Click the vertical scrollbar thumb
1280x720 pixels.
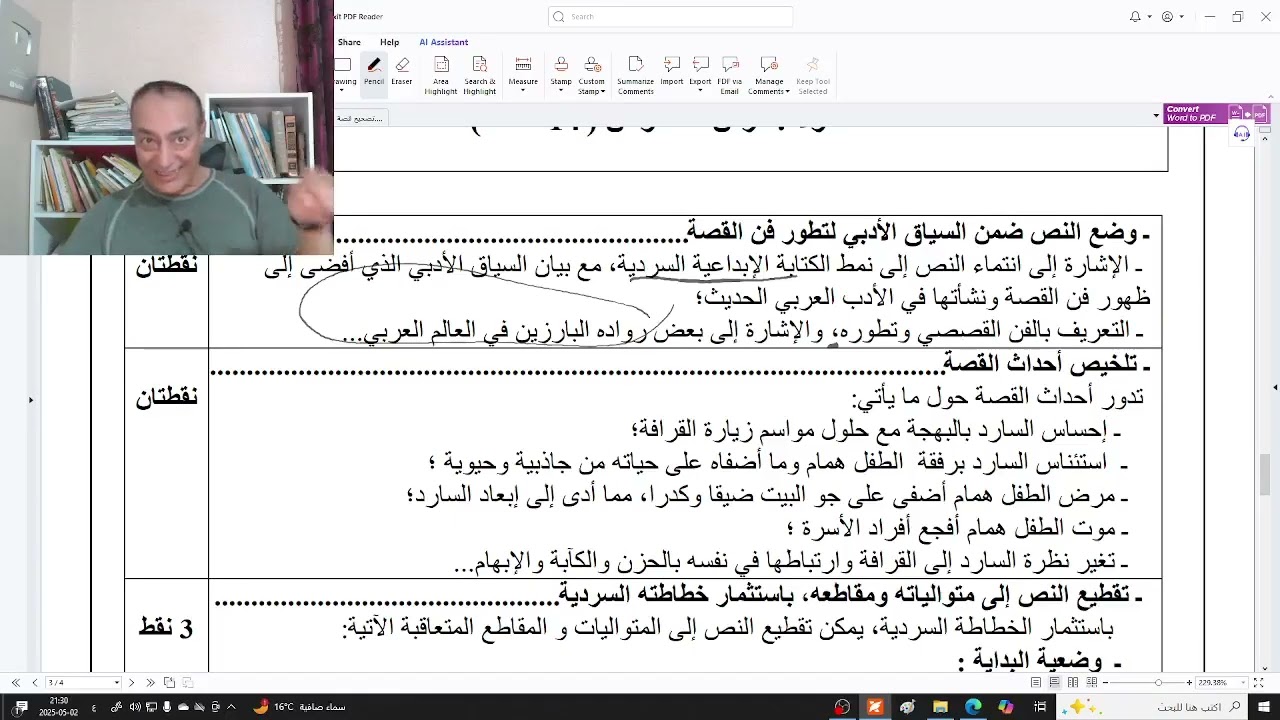1265,475
